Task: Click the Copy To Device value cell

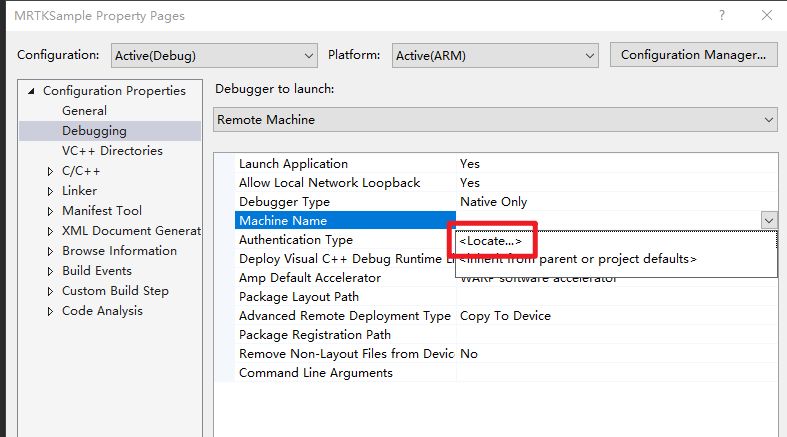Action: click(x=617, y=316)
